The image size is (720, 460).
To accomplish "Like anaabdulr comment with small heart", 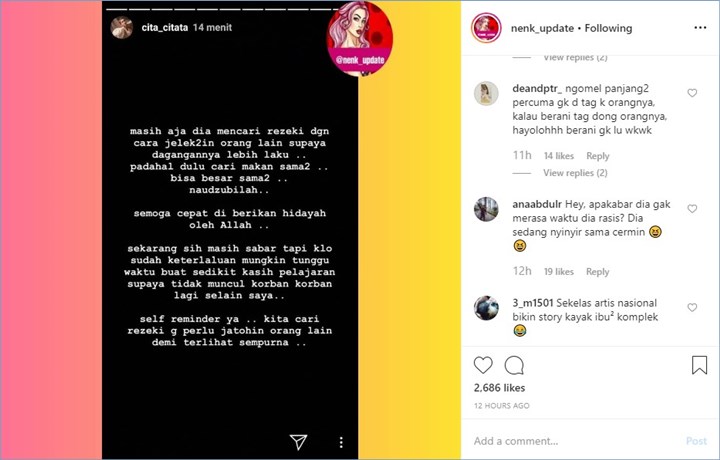I will click(x=692, y=209).
